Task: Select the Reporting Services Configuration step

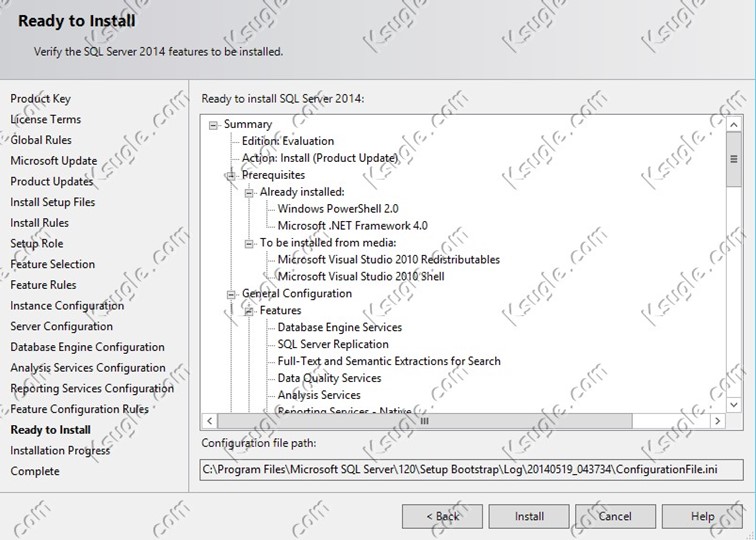Action: [x=92, y=389]
